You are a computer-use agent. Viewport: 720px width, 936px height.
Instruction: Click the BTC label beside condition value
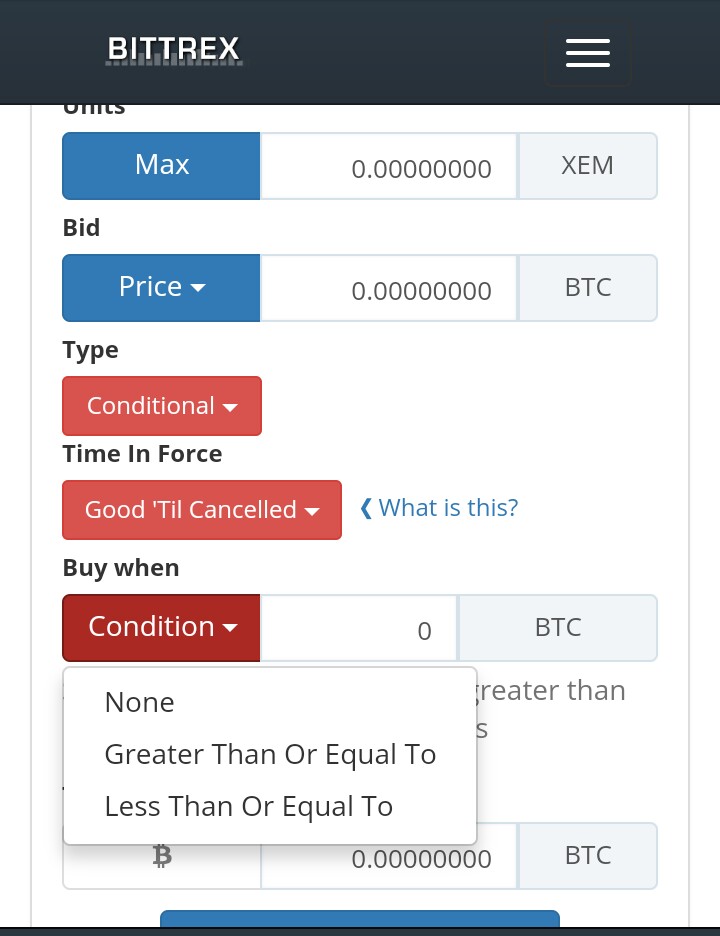pyautogui.click(x=558, y=628)
